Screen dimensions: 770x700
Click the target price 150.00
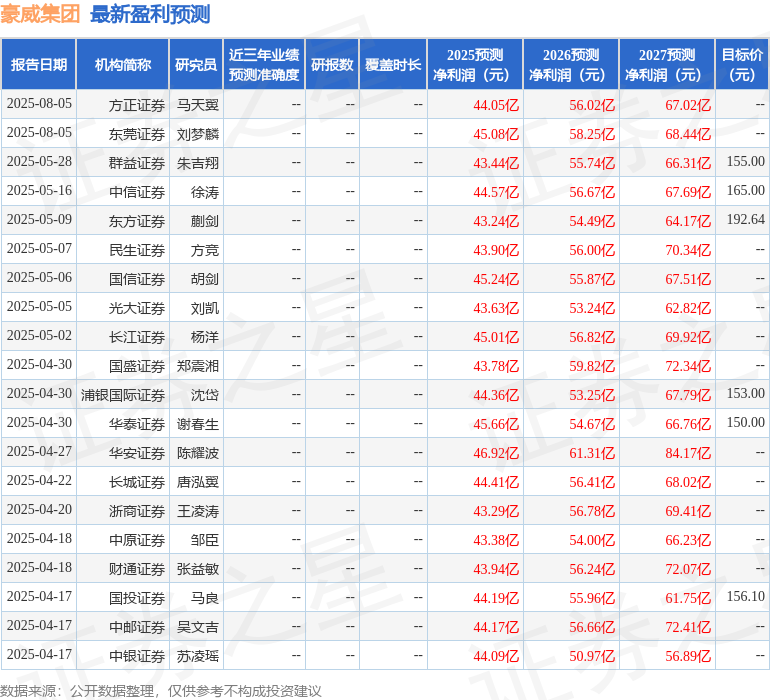(x=745, y=422)
